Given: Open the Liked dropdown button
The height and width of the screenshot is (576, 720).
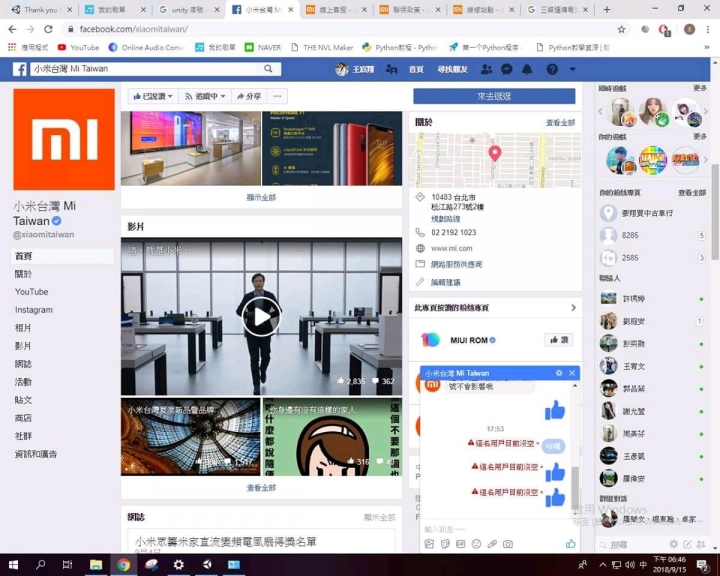Looking at the screenshot, I should point(153,96).
